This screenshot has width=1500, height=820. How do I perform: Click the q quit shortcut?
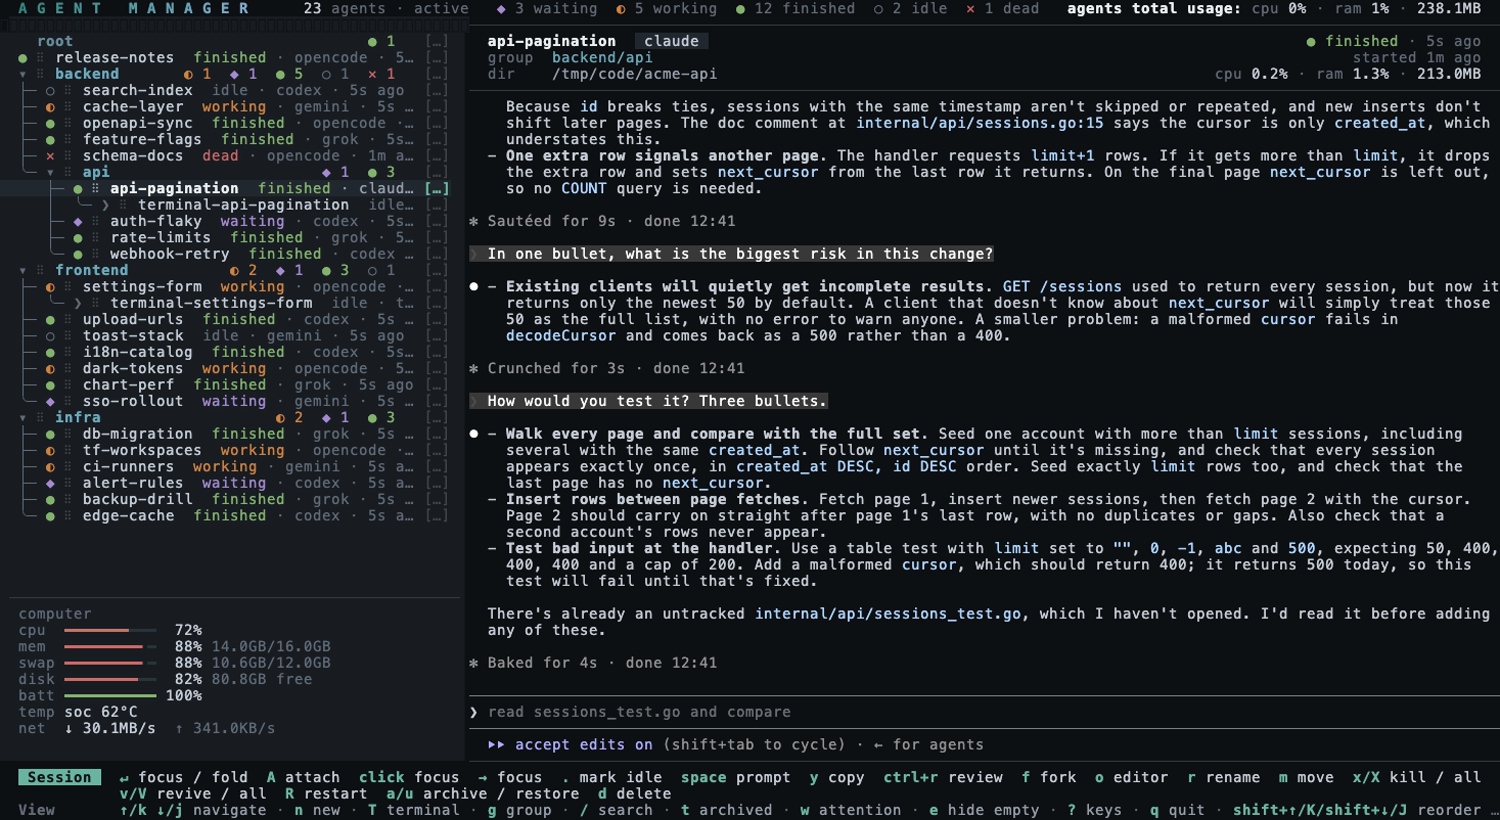tap(1177, 810)
